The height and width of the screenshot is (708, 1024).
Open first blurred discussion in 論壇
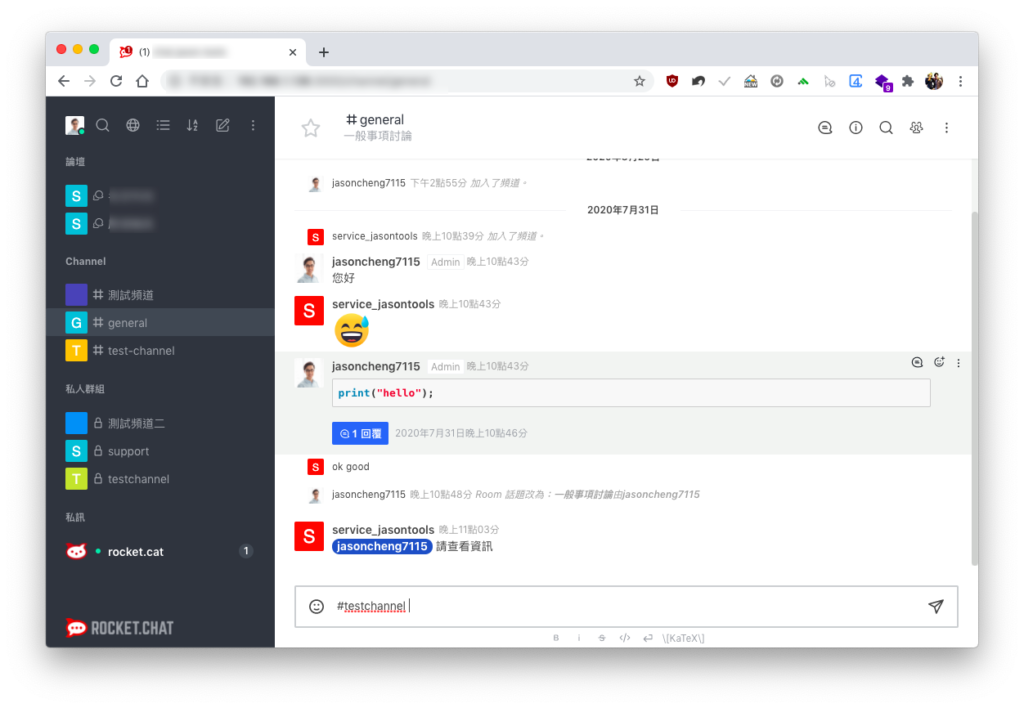pos(161,195)
